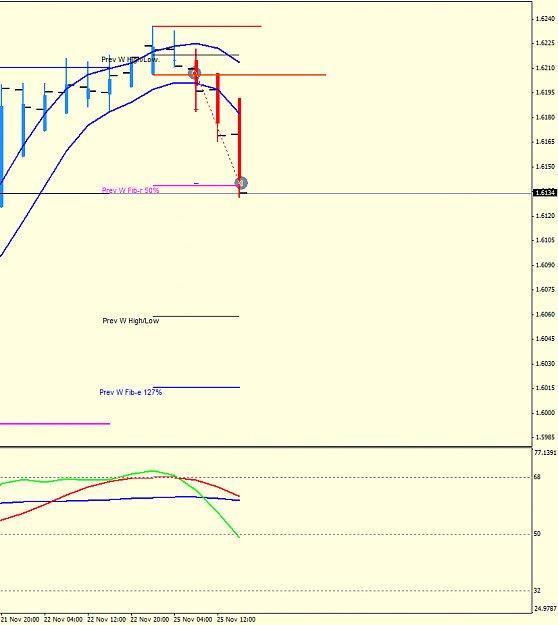
Task: Click the trade entry circle marker near 1.6210
Action: click(195, 73)
